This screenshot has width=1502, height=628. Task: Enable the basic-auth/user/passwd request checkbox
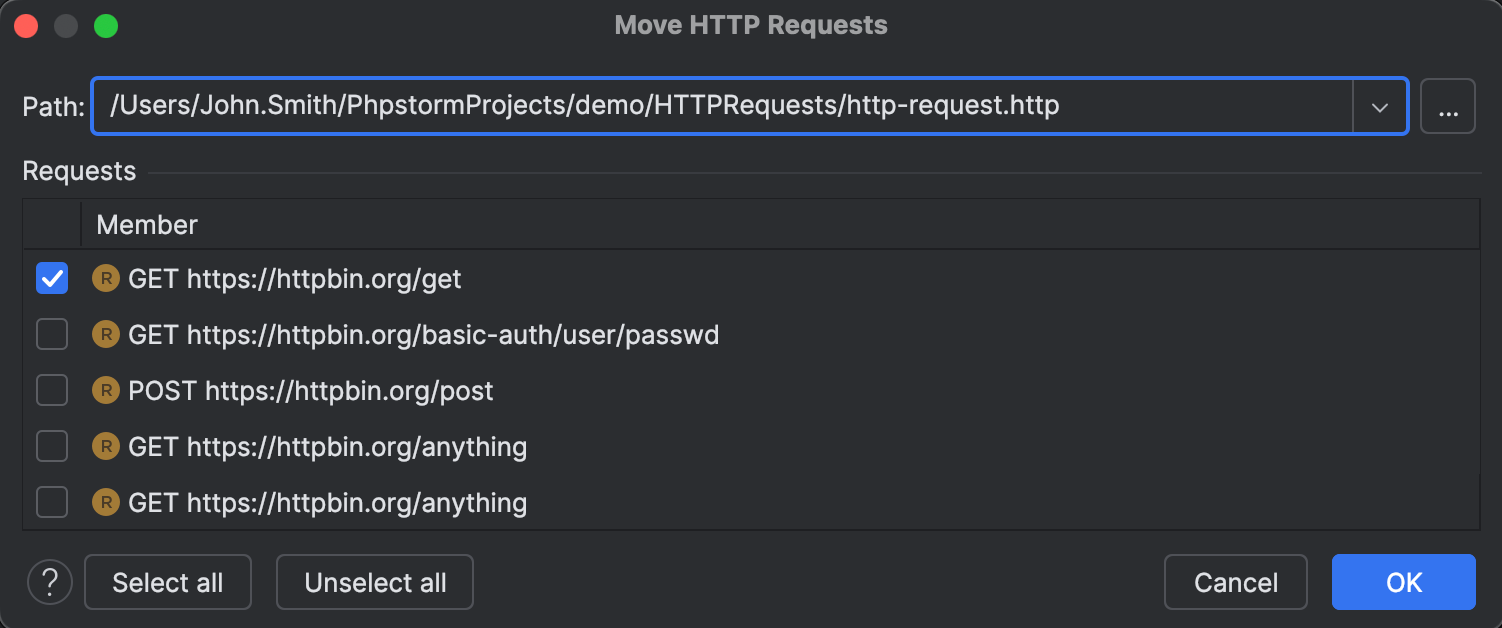tap(51, 335)
